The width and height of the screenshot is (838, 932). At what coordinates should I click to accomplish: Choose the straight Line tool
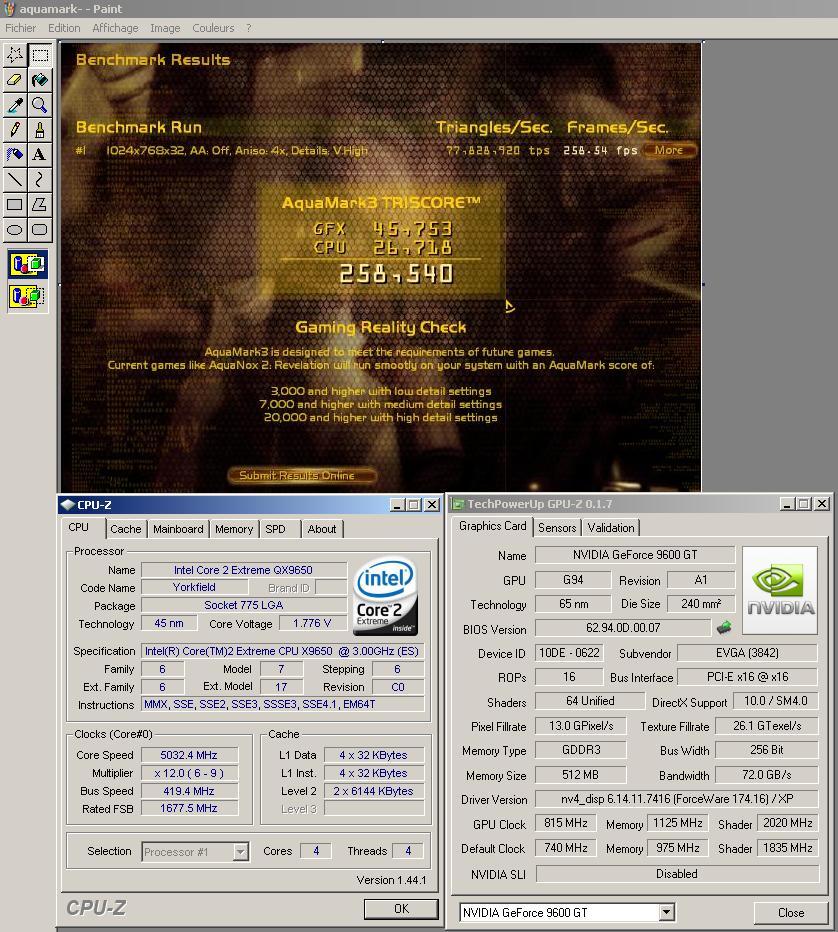click(x=15, y=180)
